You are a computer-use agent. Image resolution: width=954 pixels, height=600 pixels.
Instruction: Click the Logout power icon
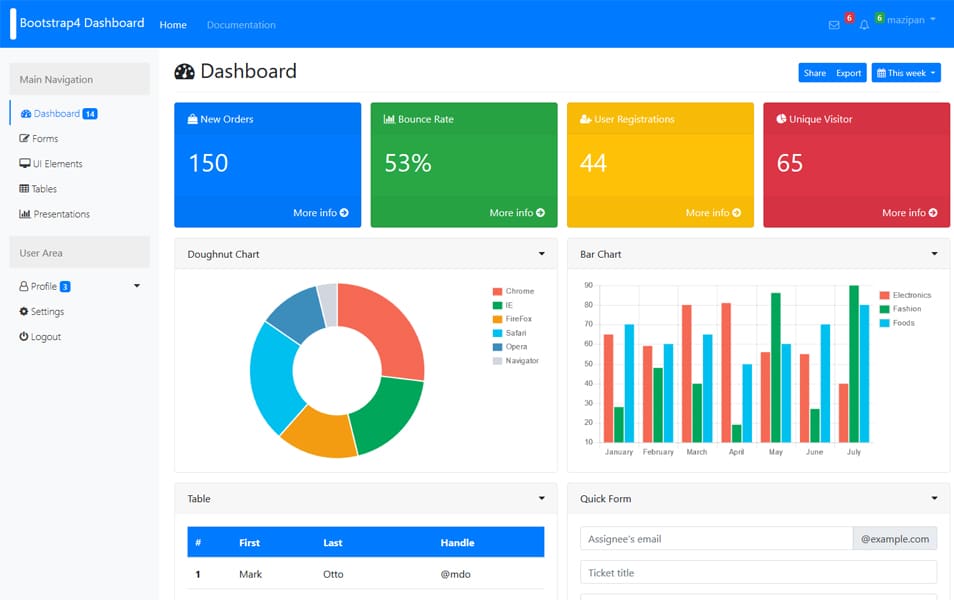(x=23, y=336)
